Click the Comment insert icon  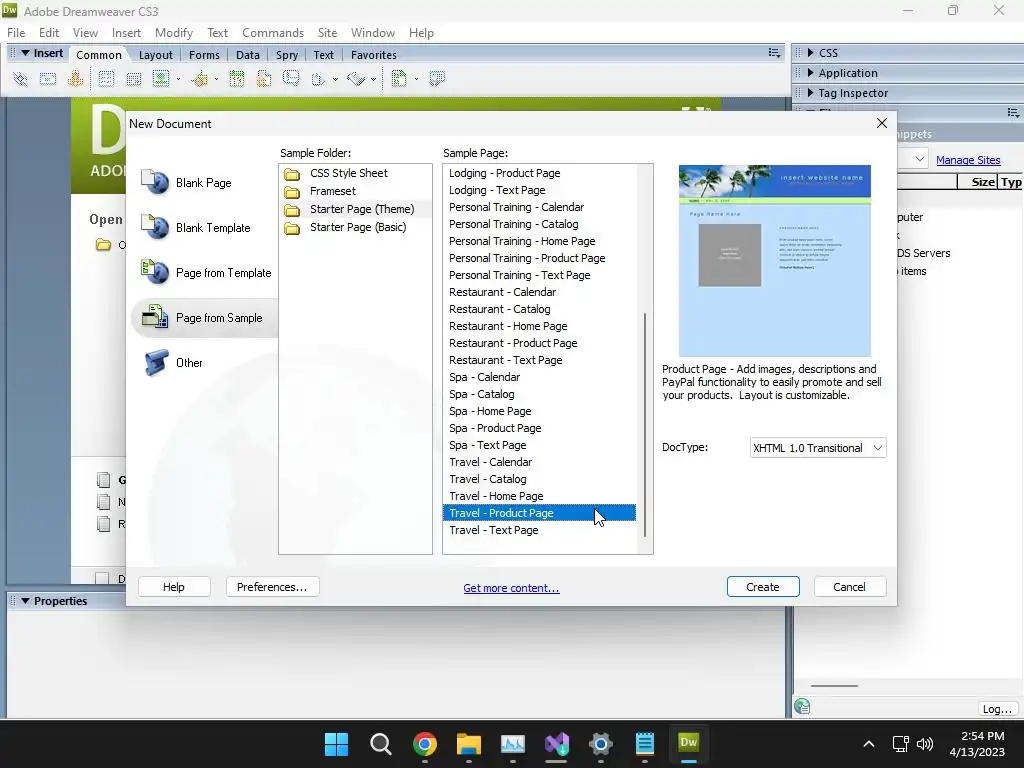coord(291,79)
